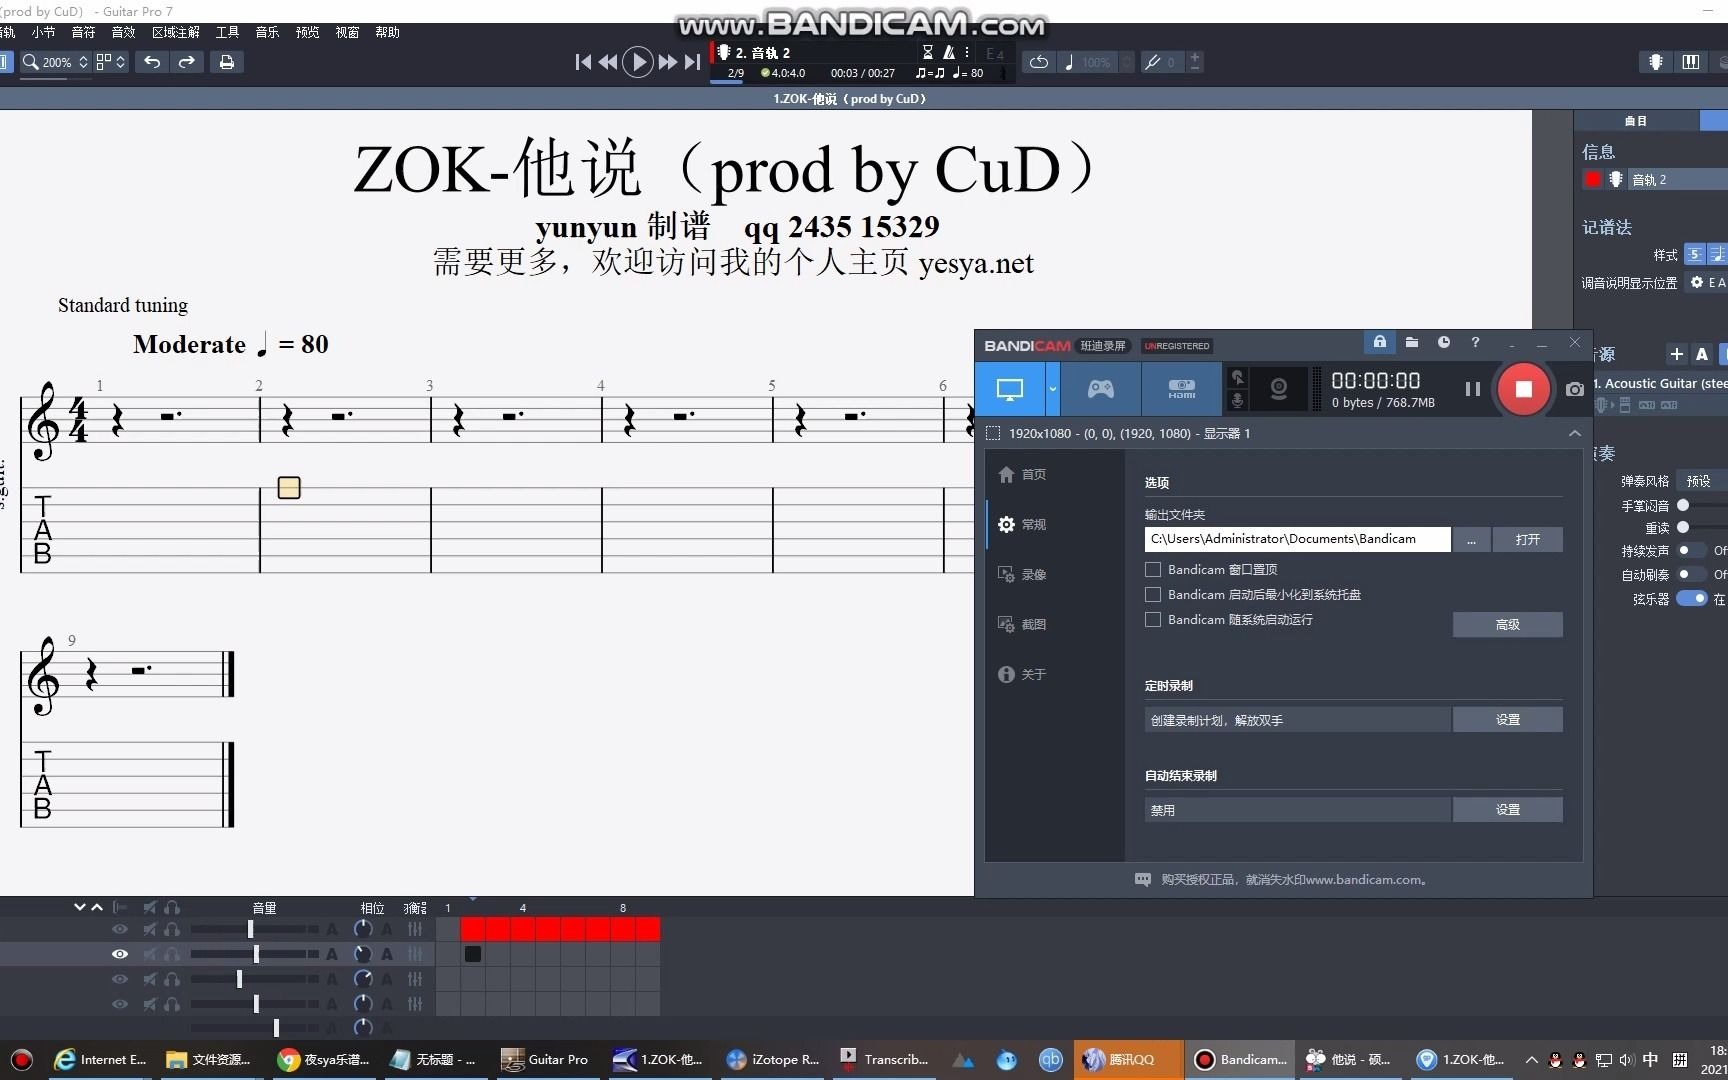1728x1080 pixels.
Task: Select Bandicam screen recording mode
Action: 1010,389
